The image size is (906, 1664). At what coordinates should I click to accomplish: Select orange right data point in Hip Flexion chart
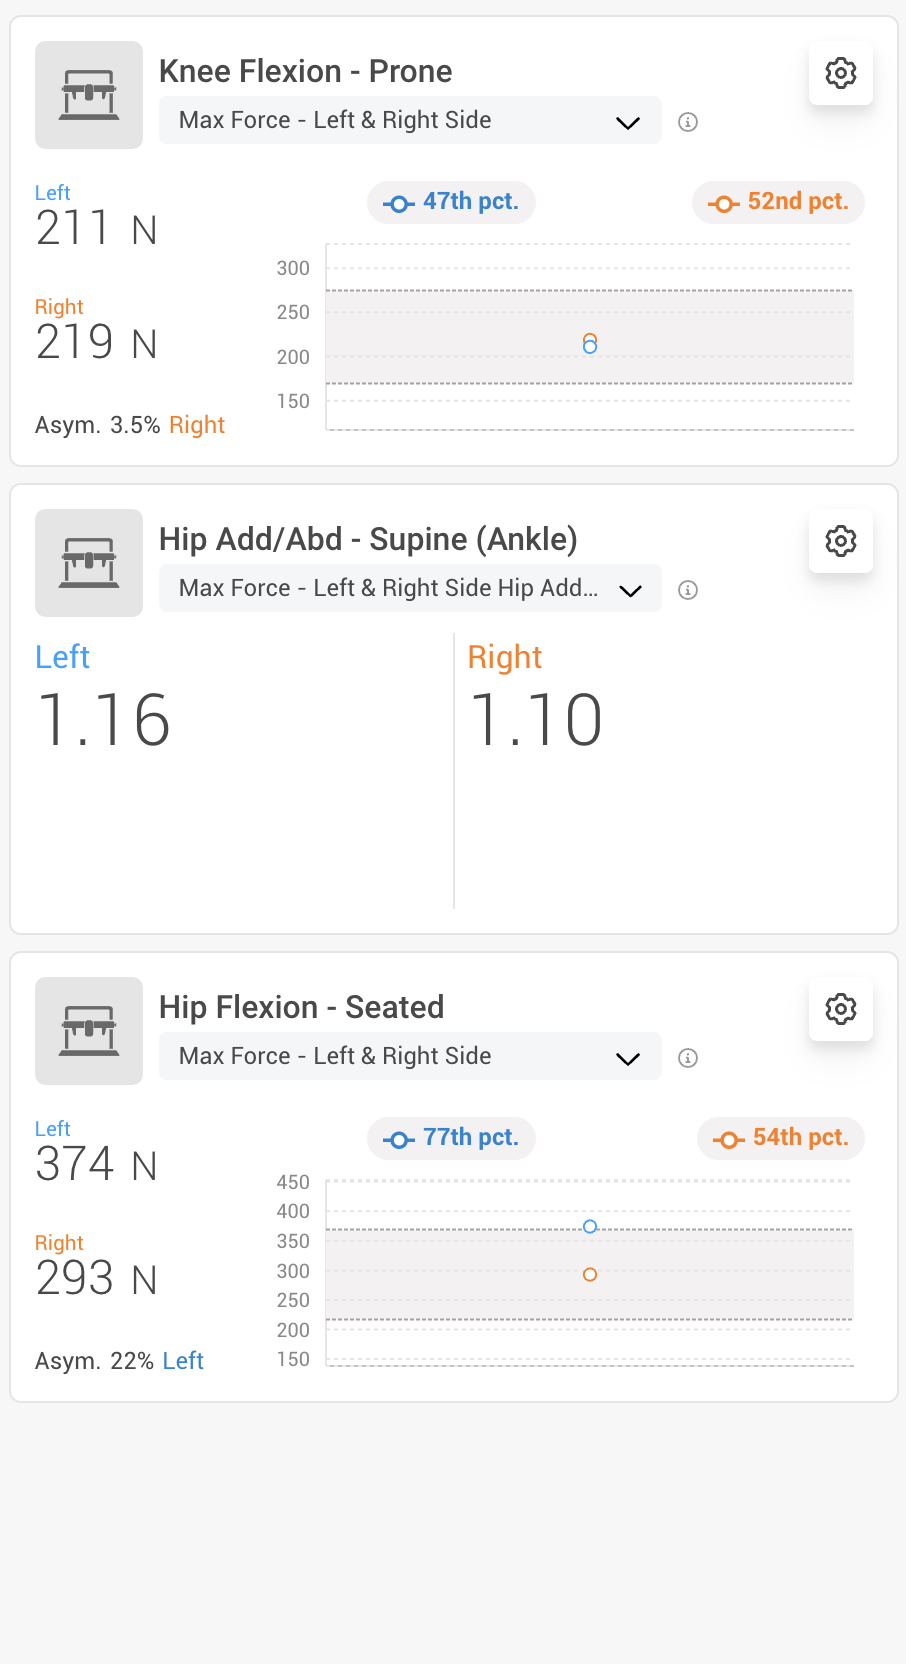point(590,1274)
